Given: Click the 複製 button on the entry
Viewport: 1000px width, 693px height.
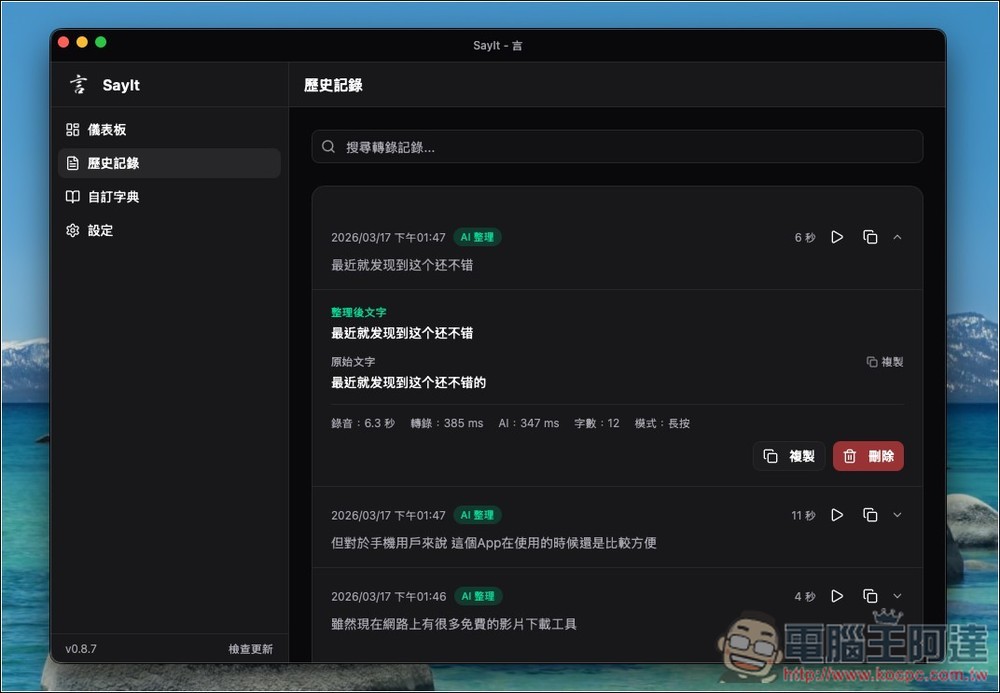Looking at the screenshot, I should 789,455.
